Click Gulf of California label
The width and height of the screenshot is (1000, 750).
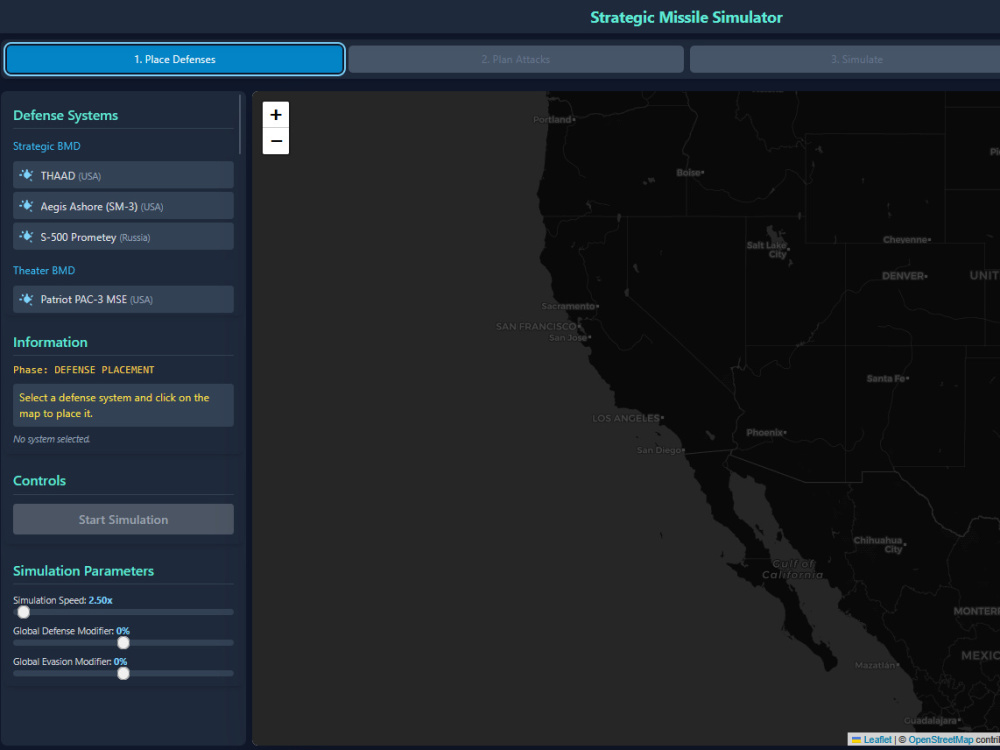coord(792,569)
